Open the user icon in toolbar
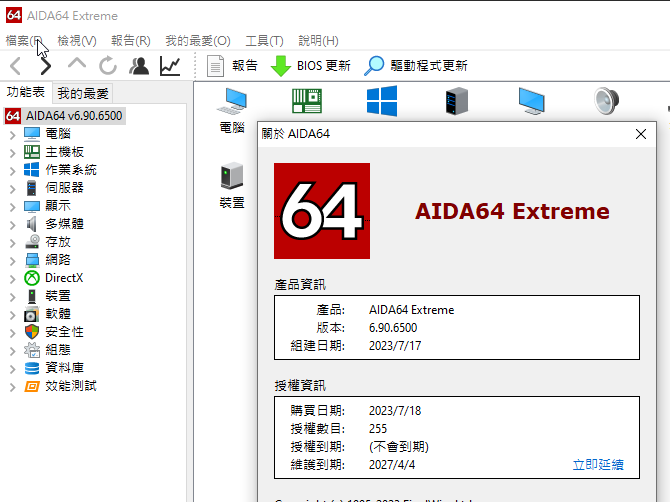This screenshot has height=502, width=670. pos(139,66)
